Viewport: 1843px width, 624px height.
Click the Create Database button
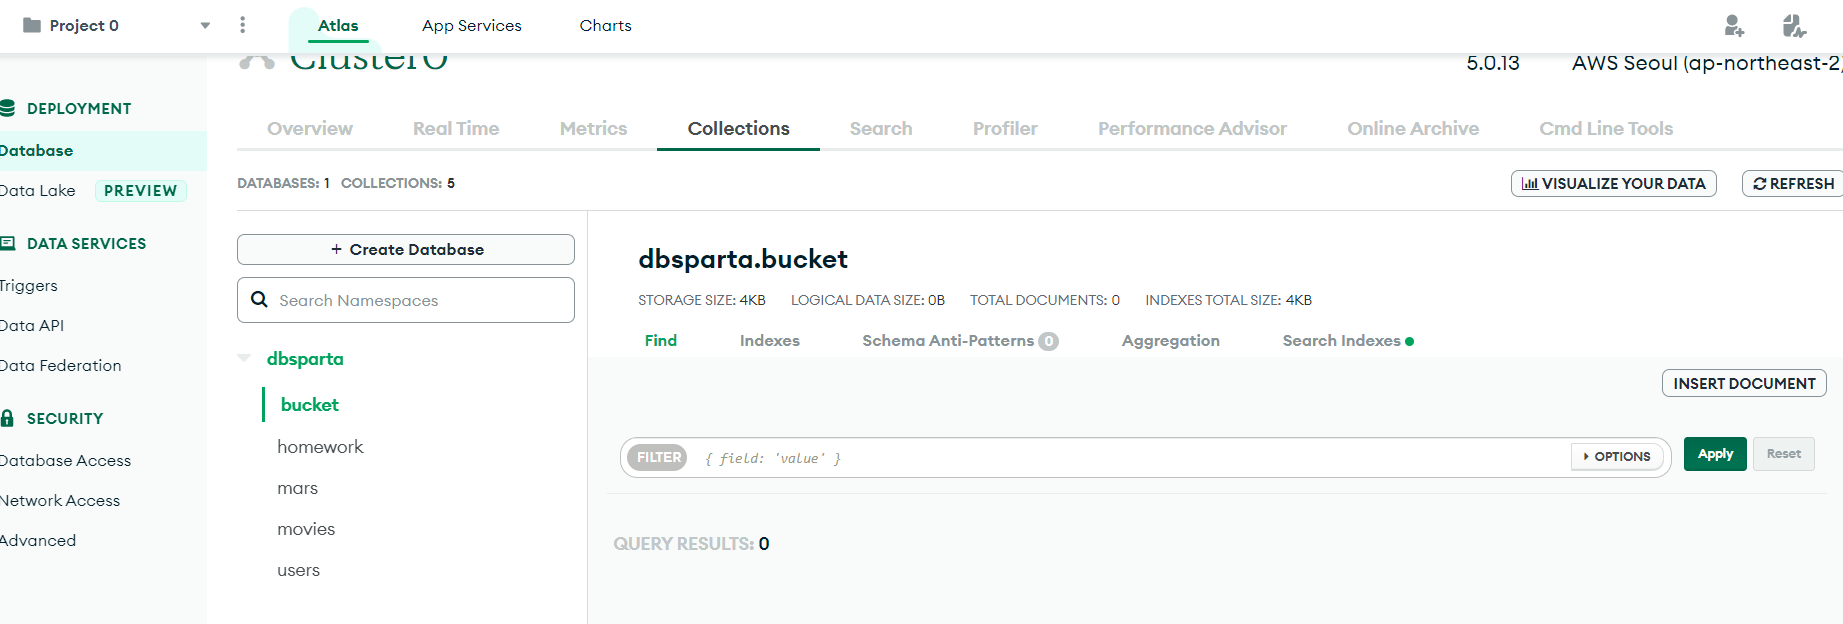406,249
